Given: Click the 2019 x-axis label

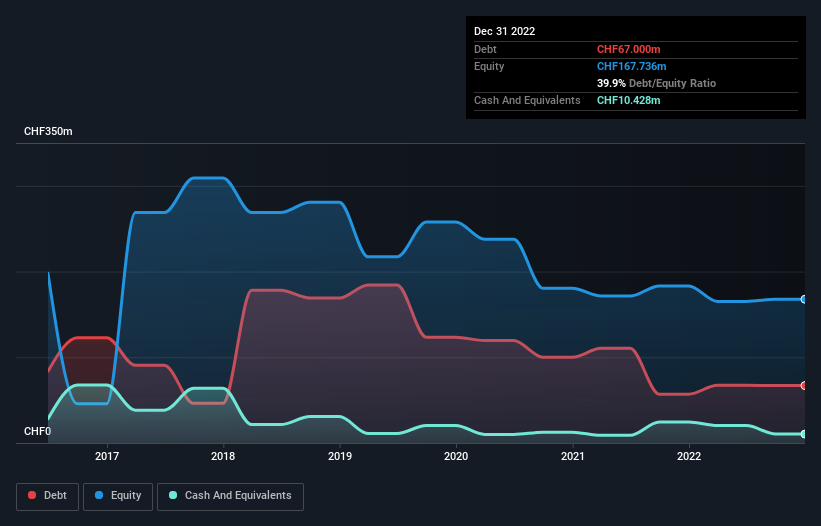Looking at the screenshot, I should pos(340,456).
